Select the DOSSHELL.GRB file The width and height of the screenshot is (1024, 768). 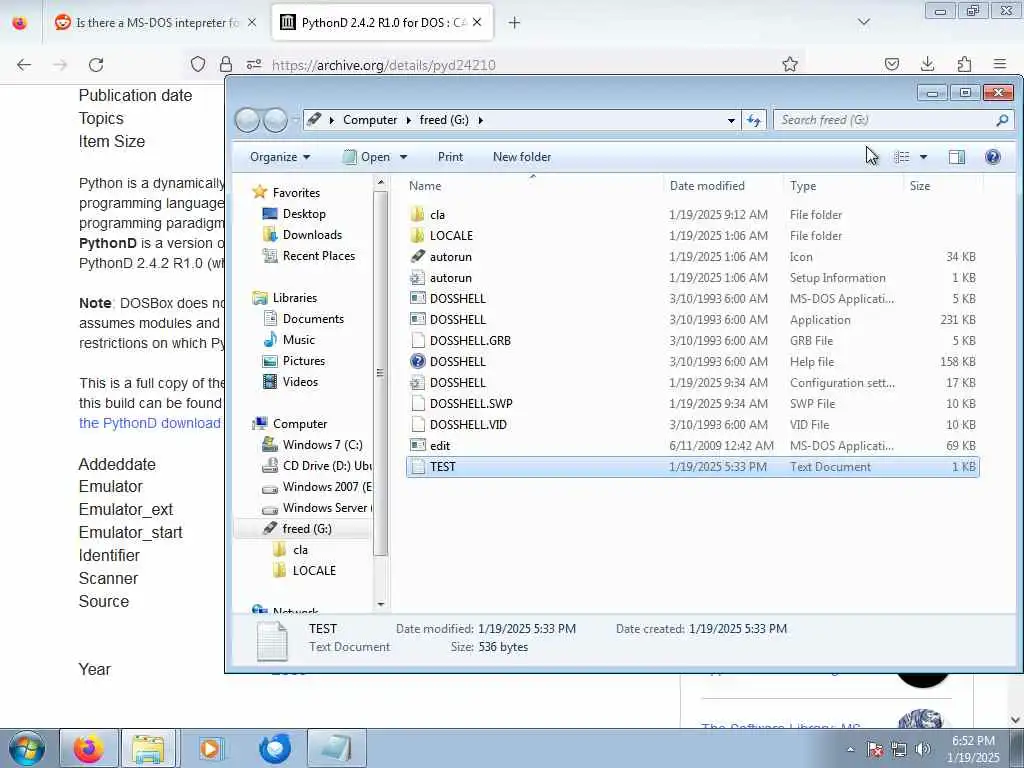point(692,341)
